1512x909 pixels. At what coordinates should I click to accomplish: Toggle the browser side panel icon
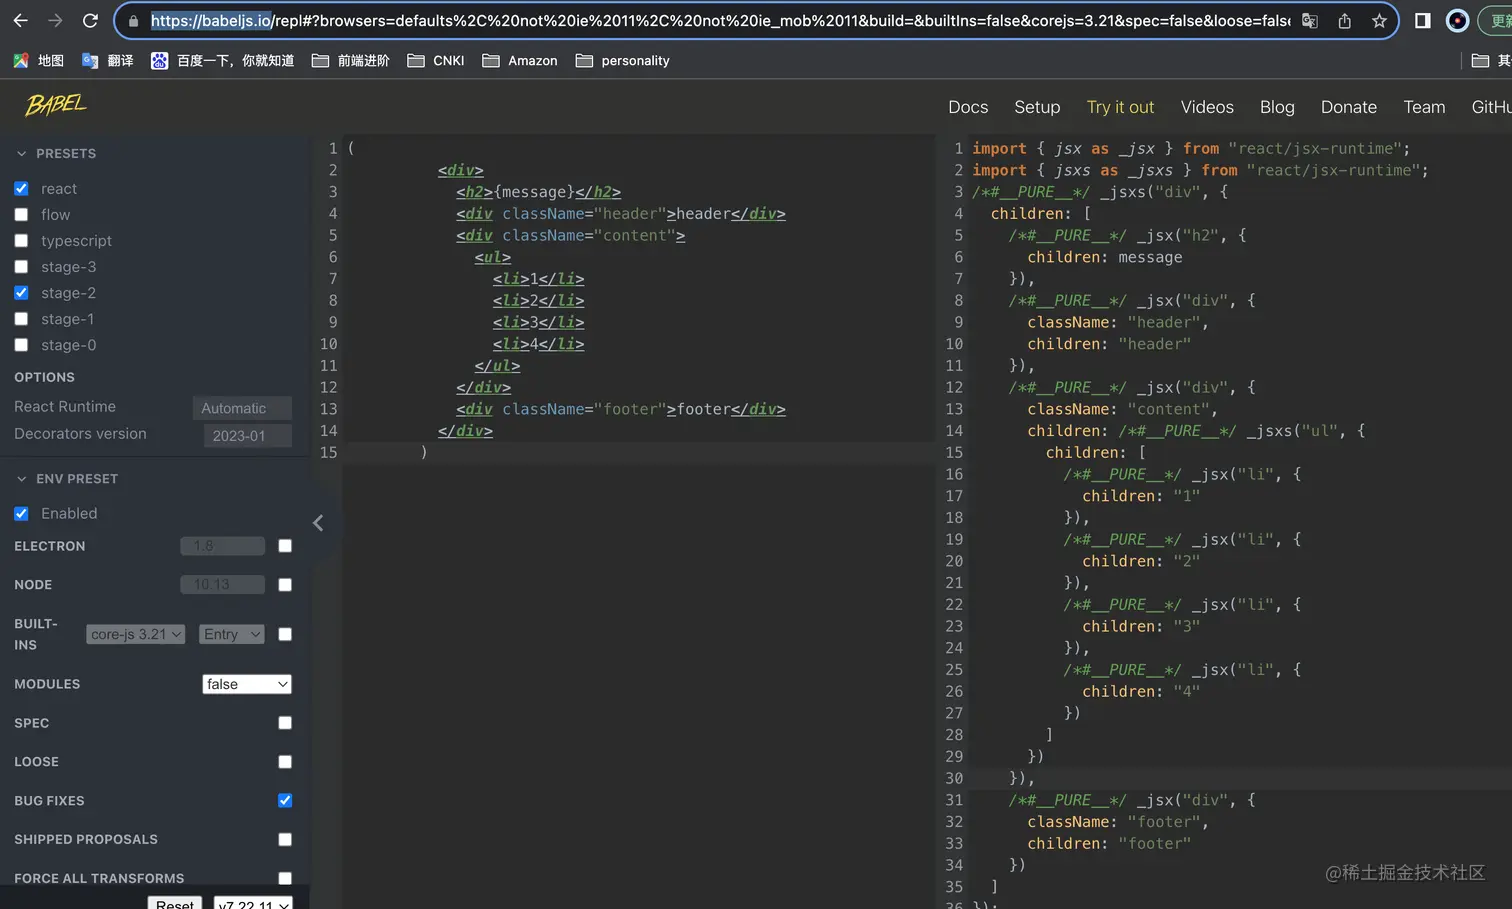[x=1422, y=20]
